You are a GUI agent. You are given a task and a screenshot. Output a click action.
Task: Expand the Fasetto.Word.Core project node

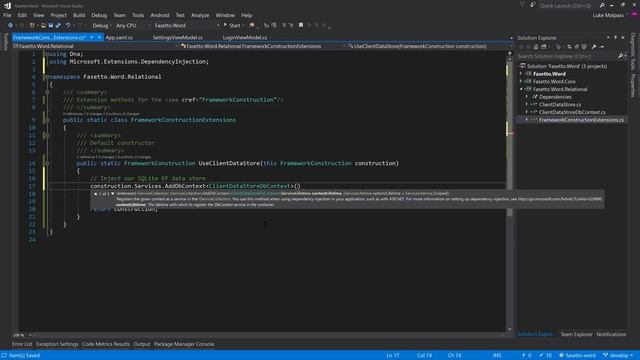click(x=521, y=82)
